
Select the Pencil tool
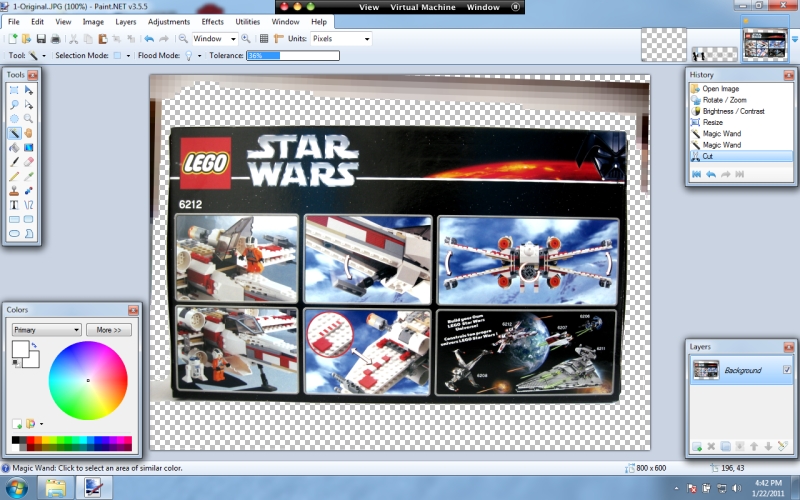click(x=14, y=176)
